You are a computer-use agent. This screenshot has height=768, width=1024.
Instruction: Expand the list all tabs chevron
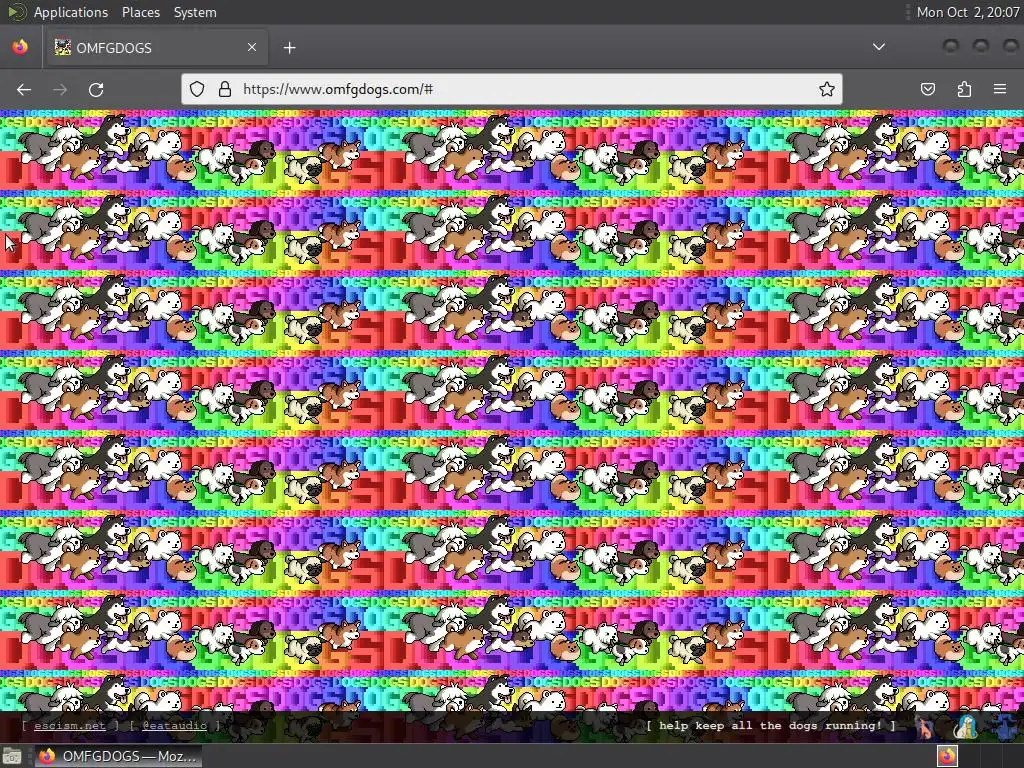coord(879,47)
